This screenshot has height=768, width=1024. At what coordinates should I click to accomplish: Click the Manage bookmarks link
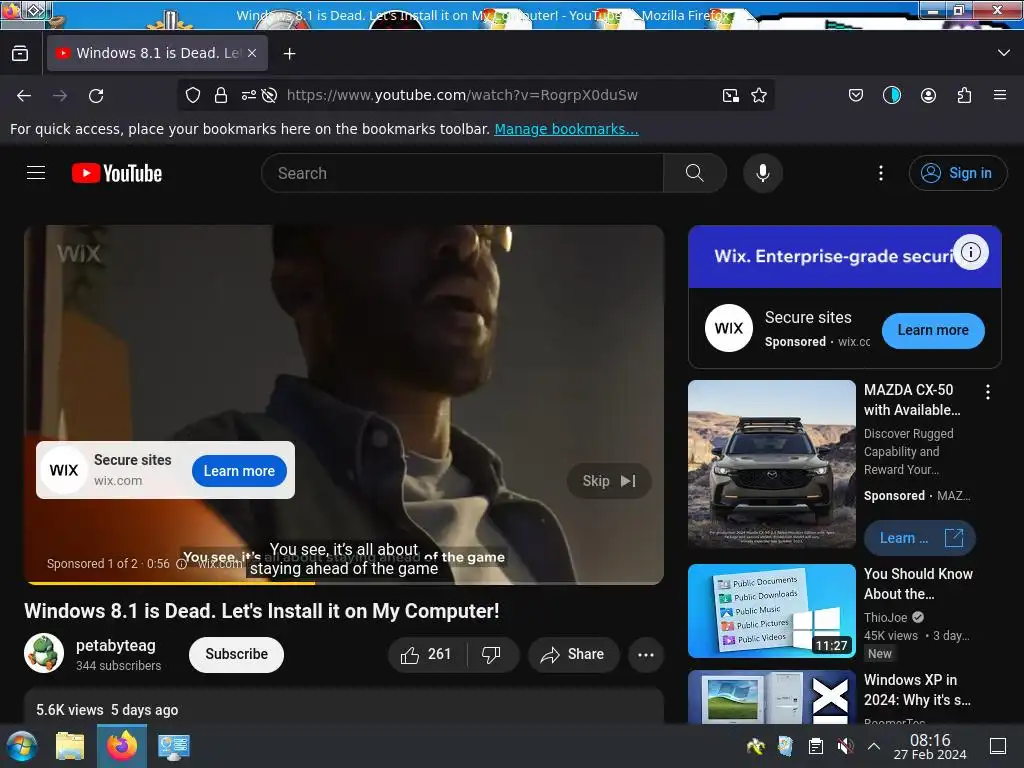[x=566, y=129]
